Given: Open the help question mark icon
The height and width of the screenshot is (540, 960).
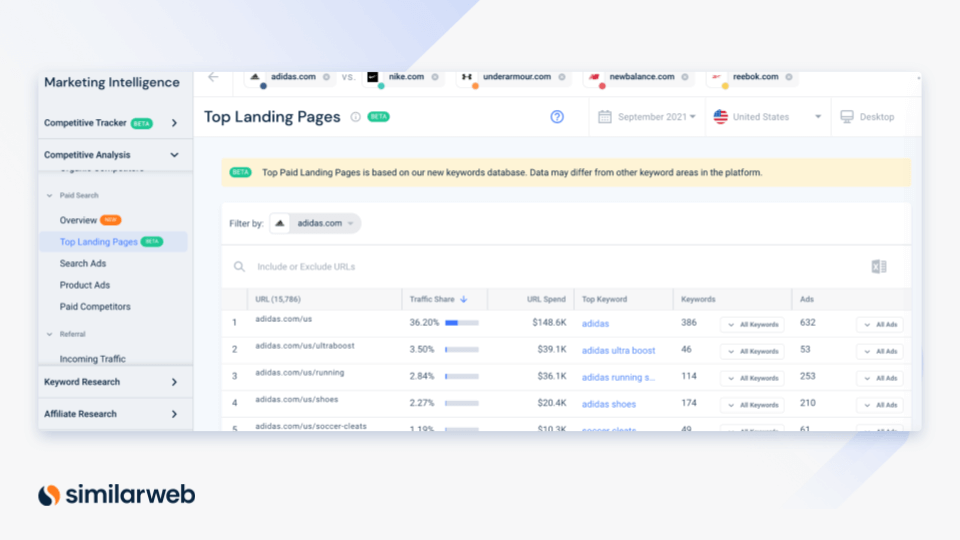Looking at the screenshot, I should pos(557,117).
